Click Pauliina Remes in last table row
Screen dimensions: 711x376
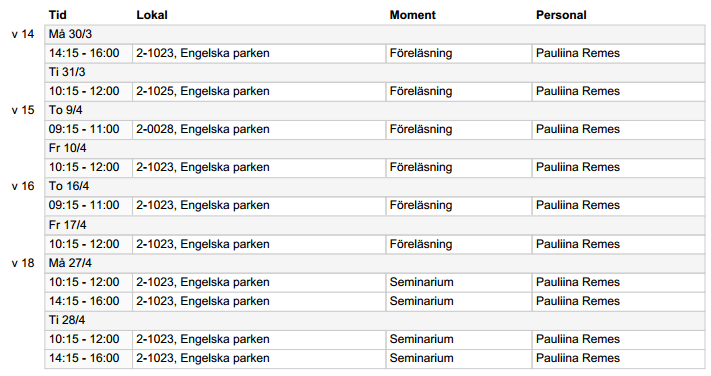(578, 358)
